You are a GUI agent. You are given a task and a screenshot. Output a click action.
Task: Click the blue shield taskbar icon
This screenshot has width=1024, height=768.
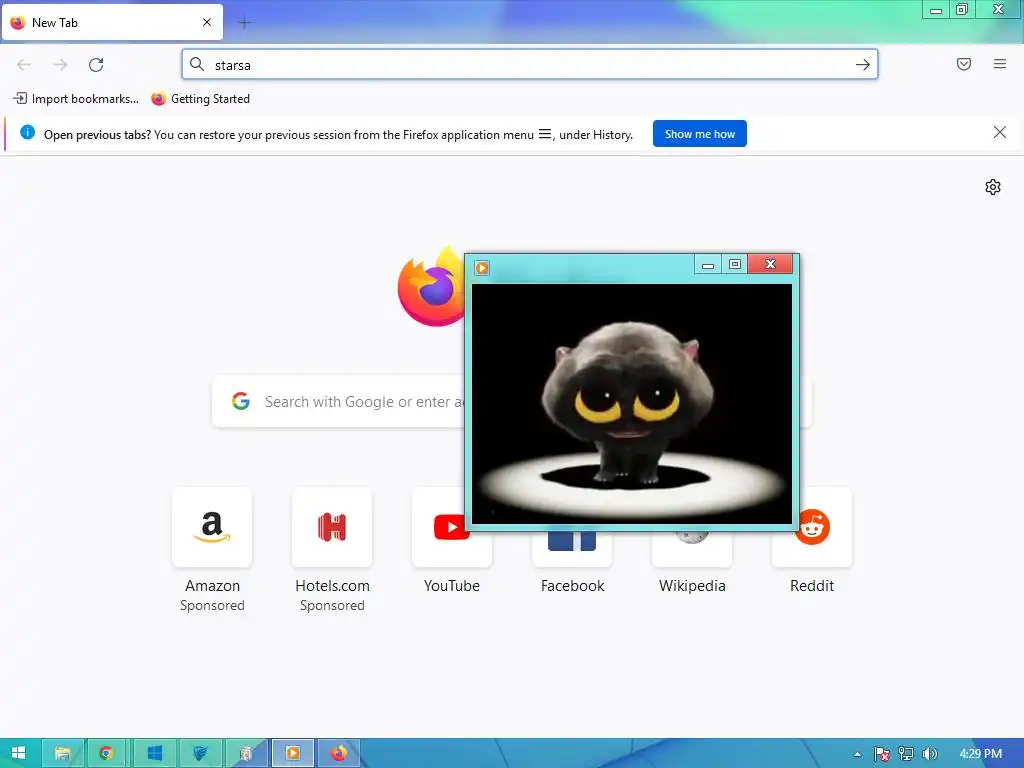[x=200, y=754]
